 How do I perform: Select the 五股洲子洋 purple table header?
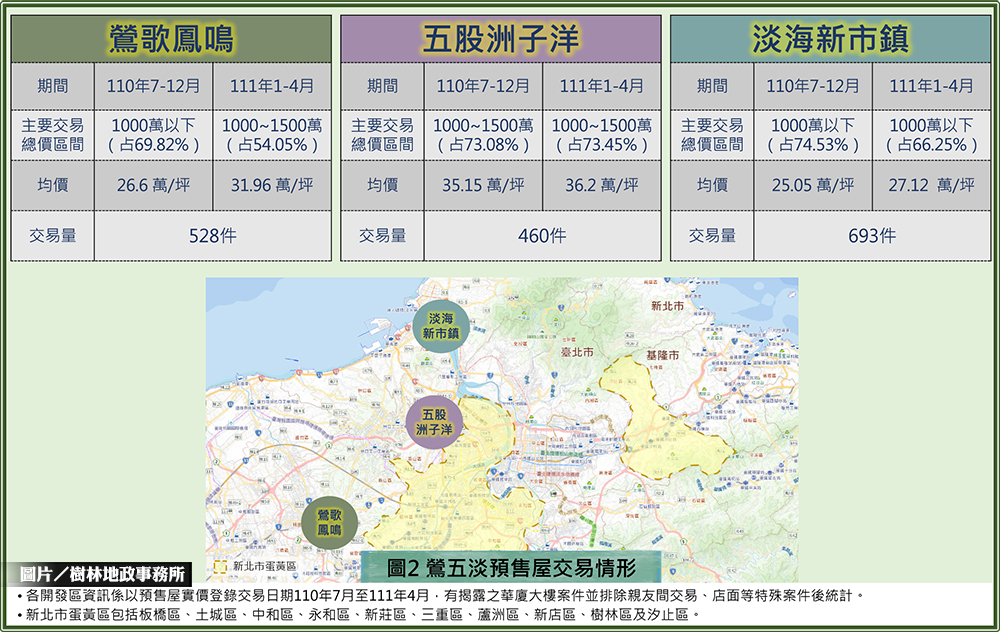point(500,39)
